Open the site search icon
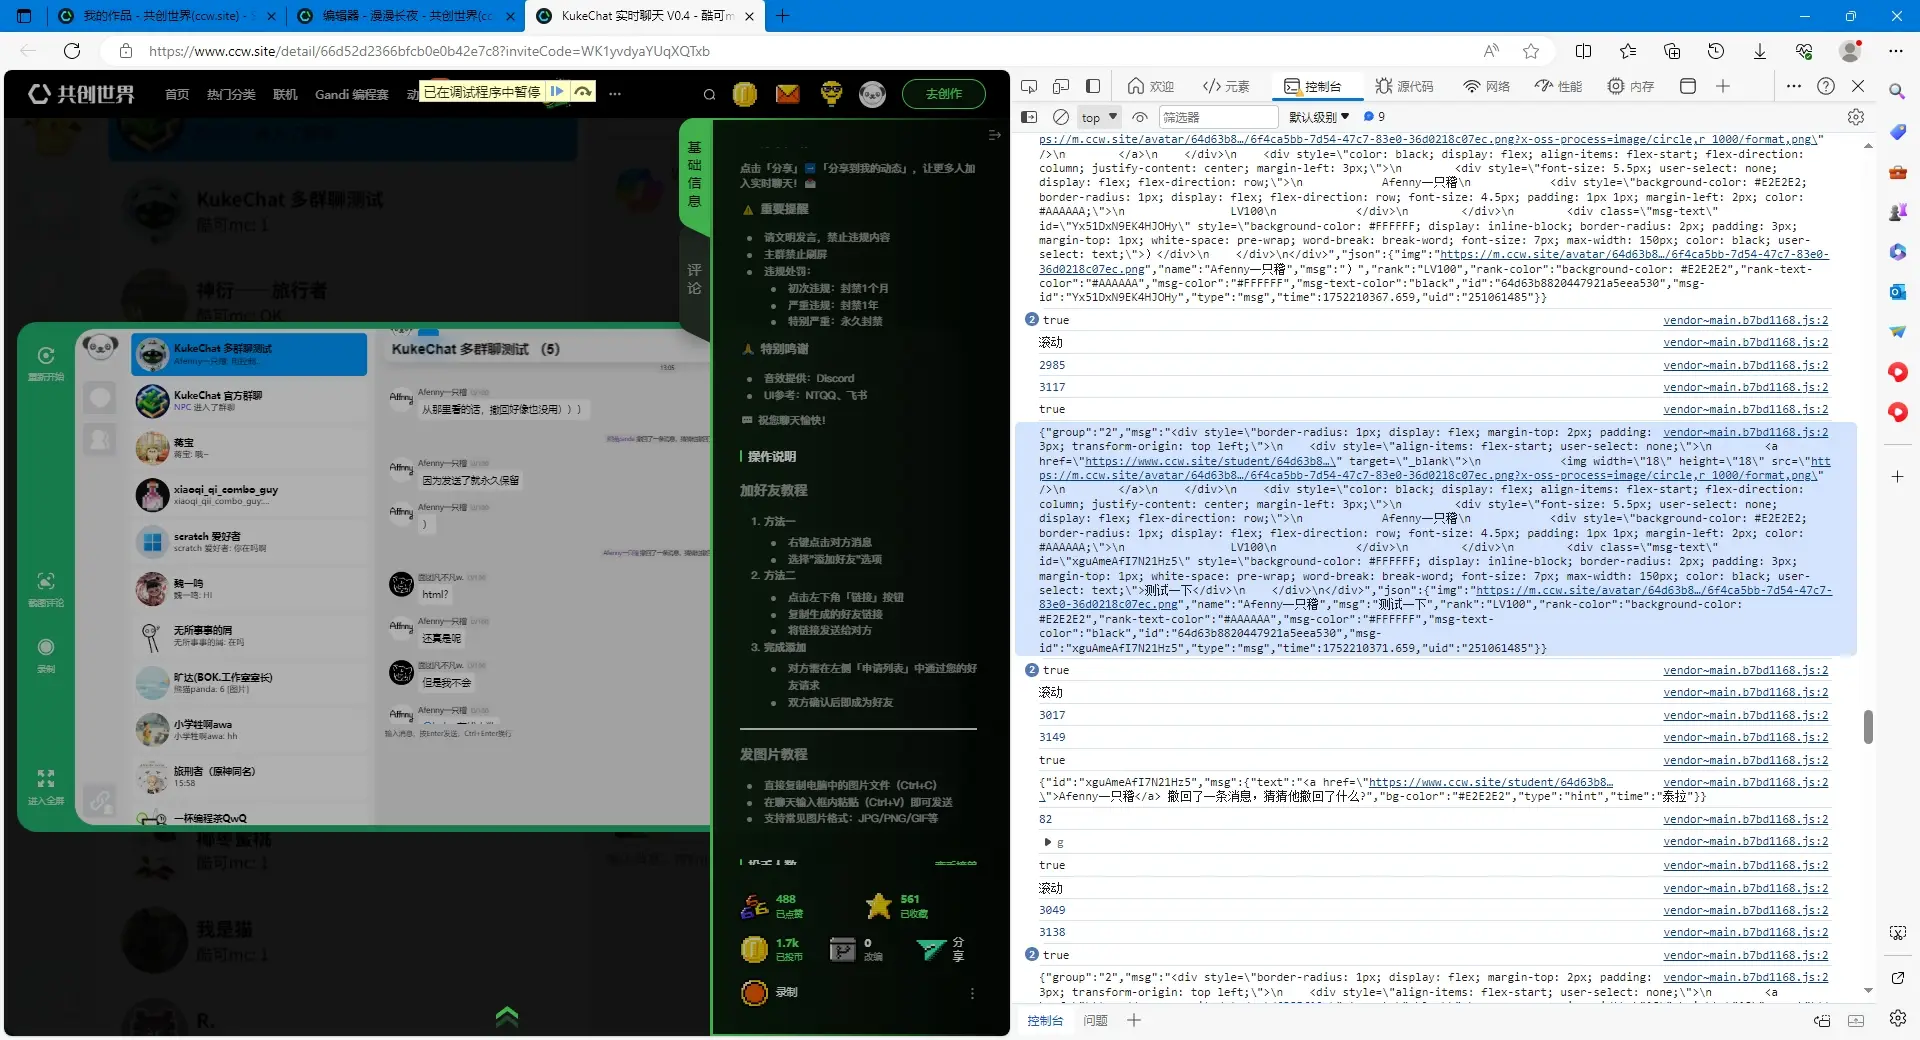Viewport: 1920px width, 1040px height. 709,95
